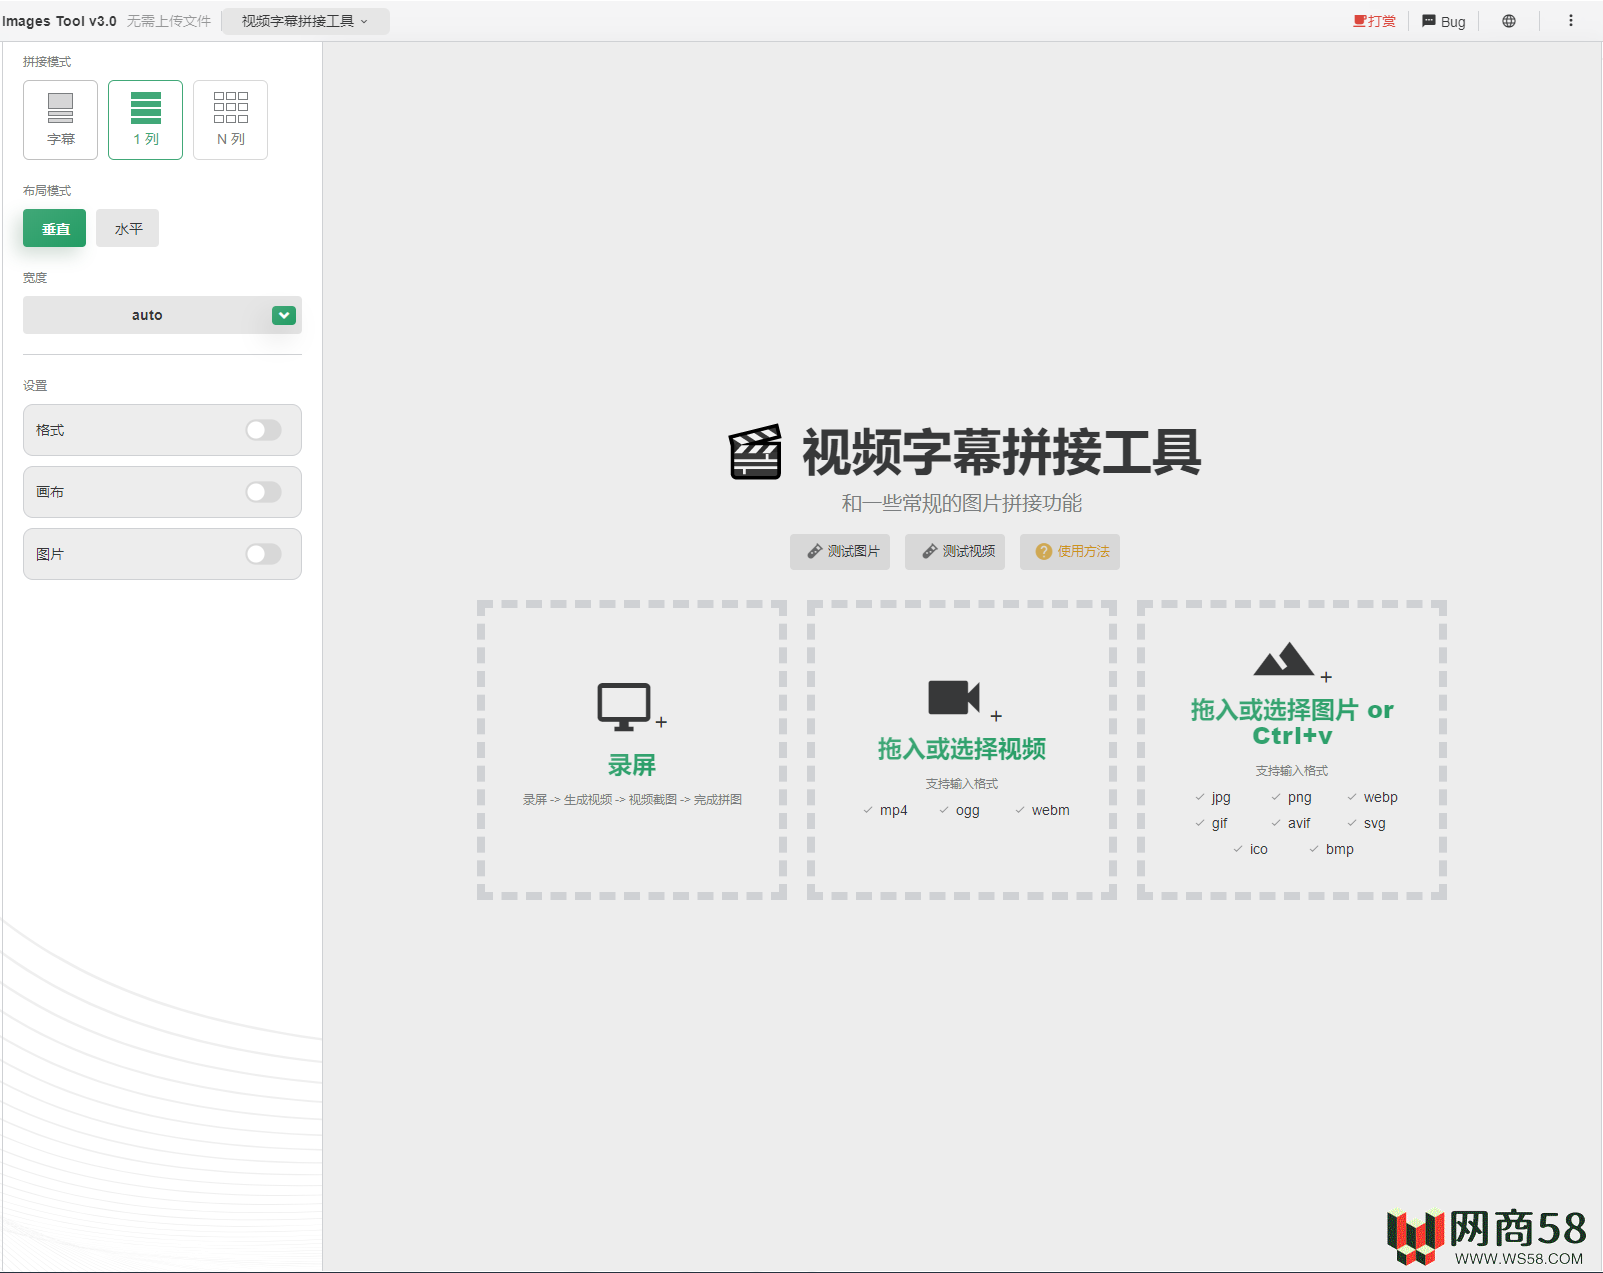Screen dimensions: 1603x1273
Task: Click the gif format label
Action: tap(1220, 823)
